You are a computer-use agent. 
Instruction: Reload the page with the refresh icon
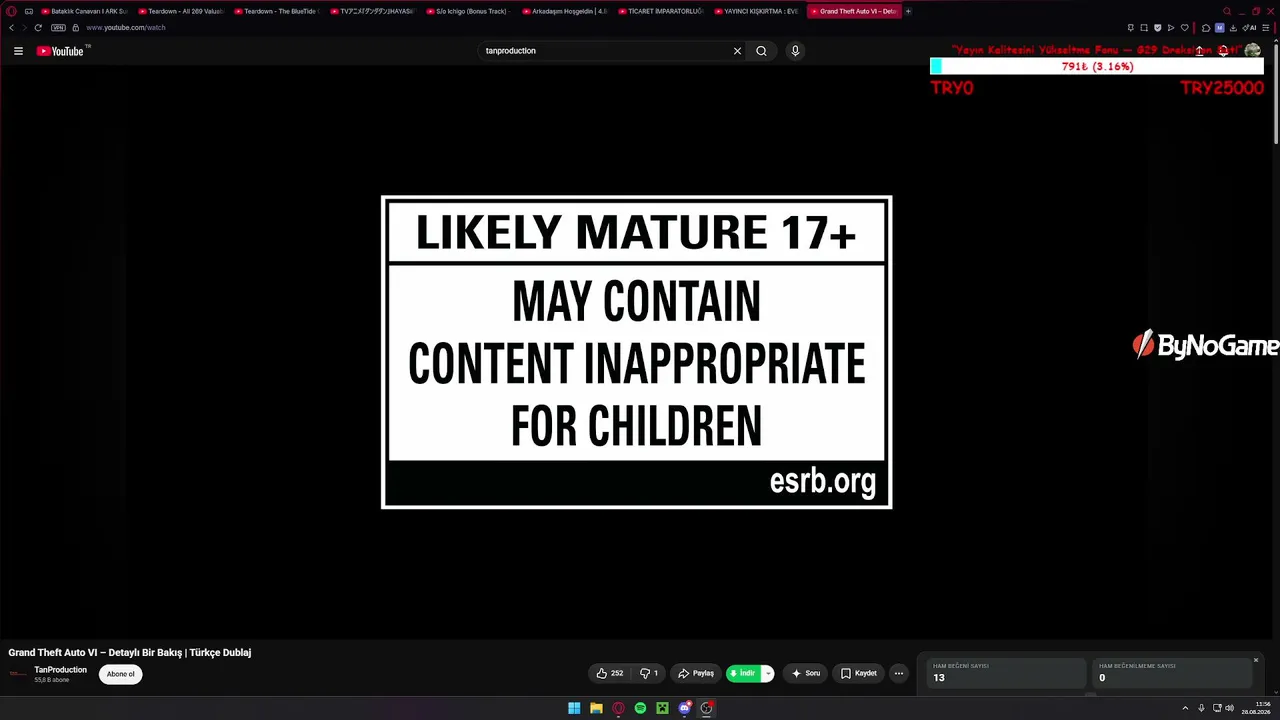pyautogui.click(x=38, y=28)
